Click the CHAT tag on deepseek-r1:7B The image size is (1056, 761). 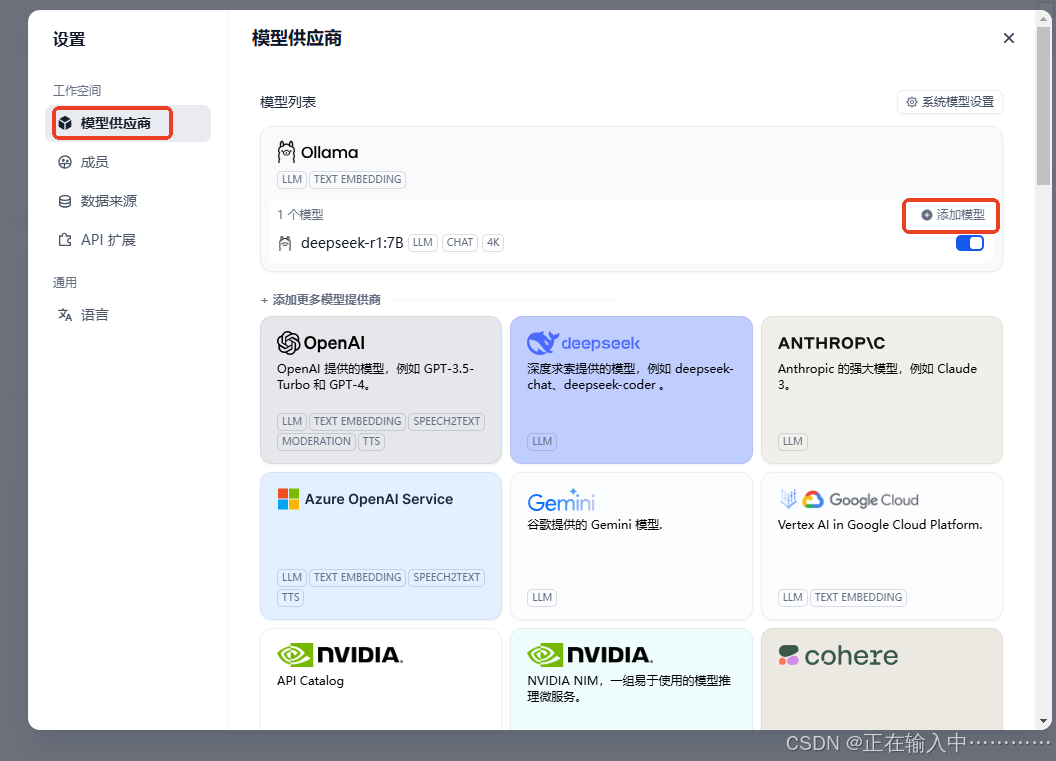(460, 242)
